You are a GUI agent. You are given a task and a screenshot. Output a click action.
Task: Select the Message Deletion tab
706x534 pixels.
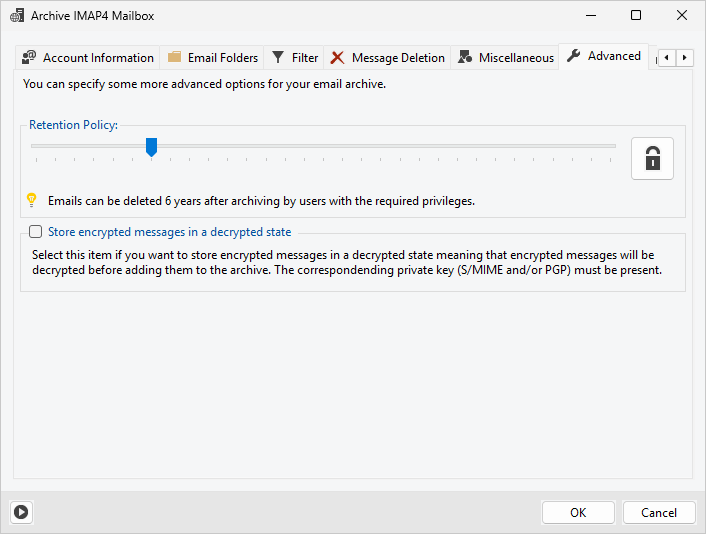pyautogui.click(x=388, y=58)
